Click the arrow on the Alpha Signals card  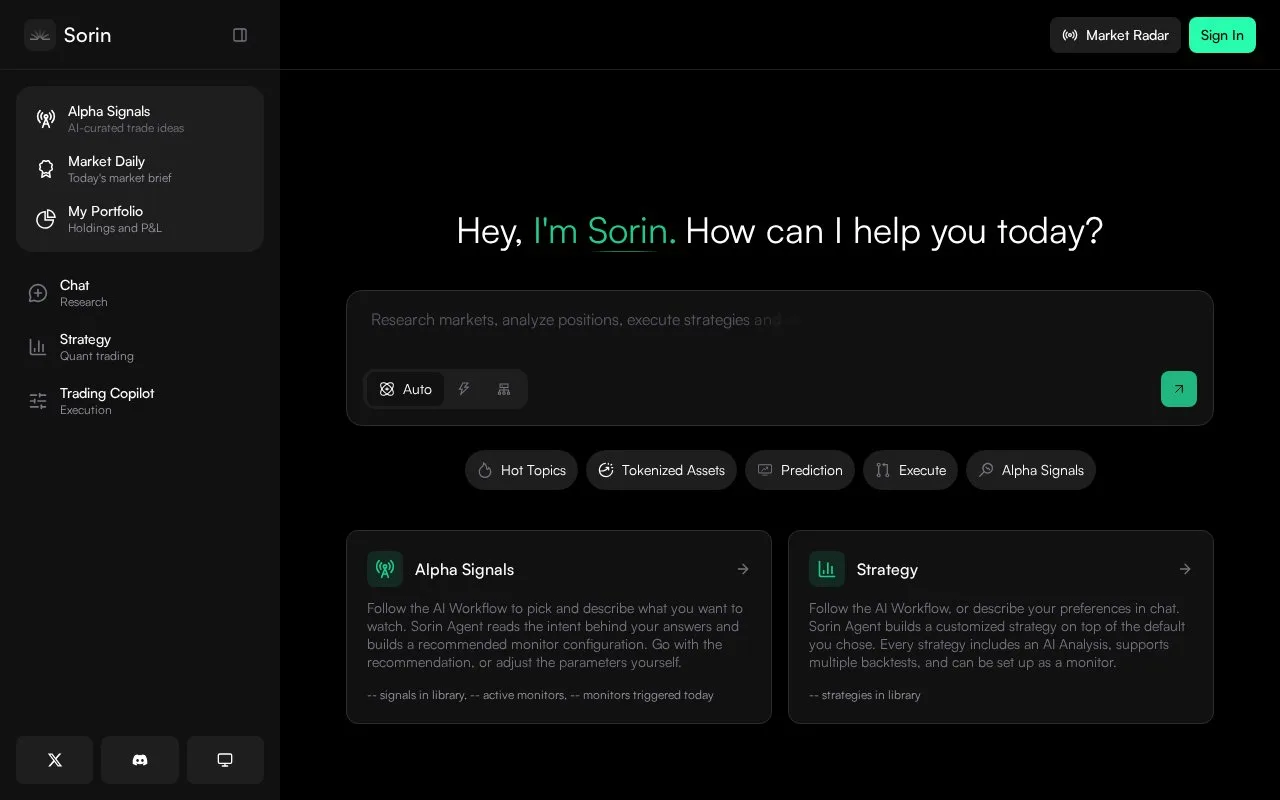(743, 569)
